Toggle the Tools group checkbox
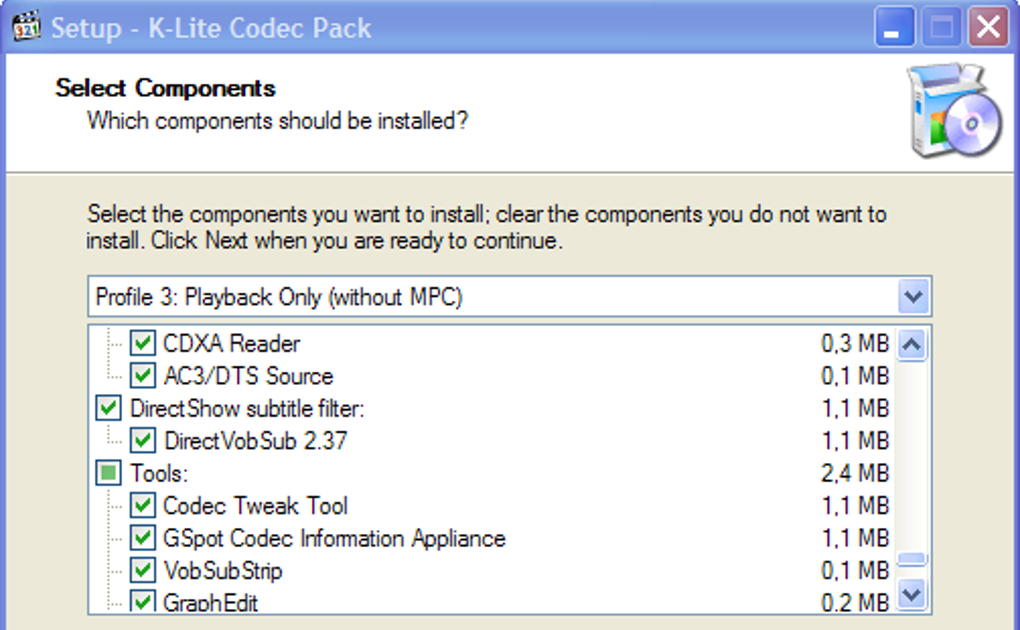 (x=109, y=473)
